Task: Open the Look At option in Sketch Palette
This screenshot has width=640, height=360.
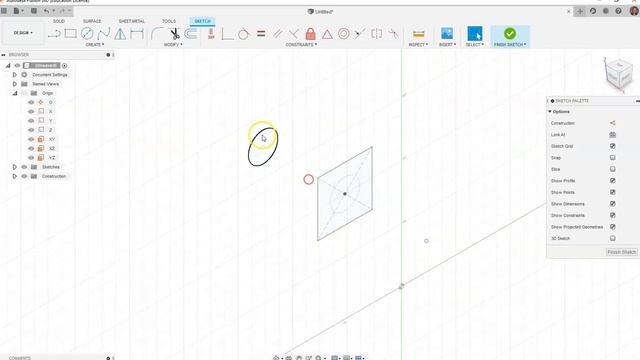Action: click(612, 135)
